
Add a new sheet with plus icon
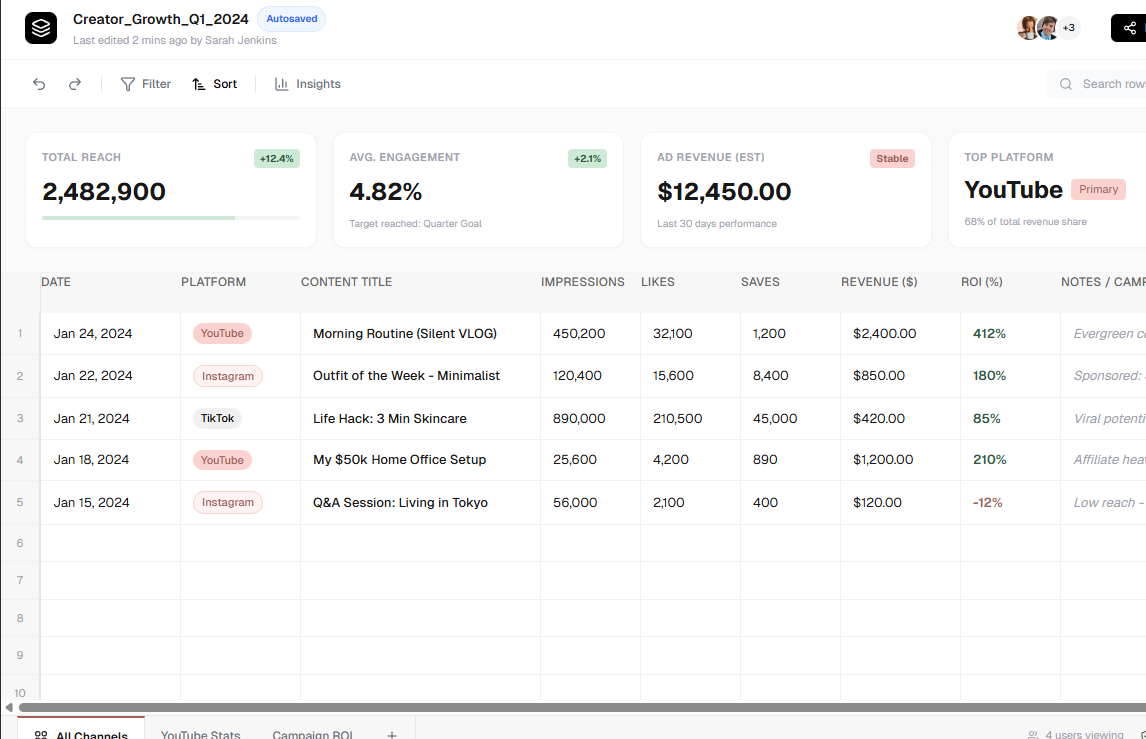[392, 734]
